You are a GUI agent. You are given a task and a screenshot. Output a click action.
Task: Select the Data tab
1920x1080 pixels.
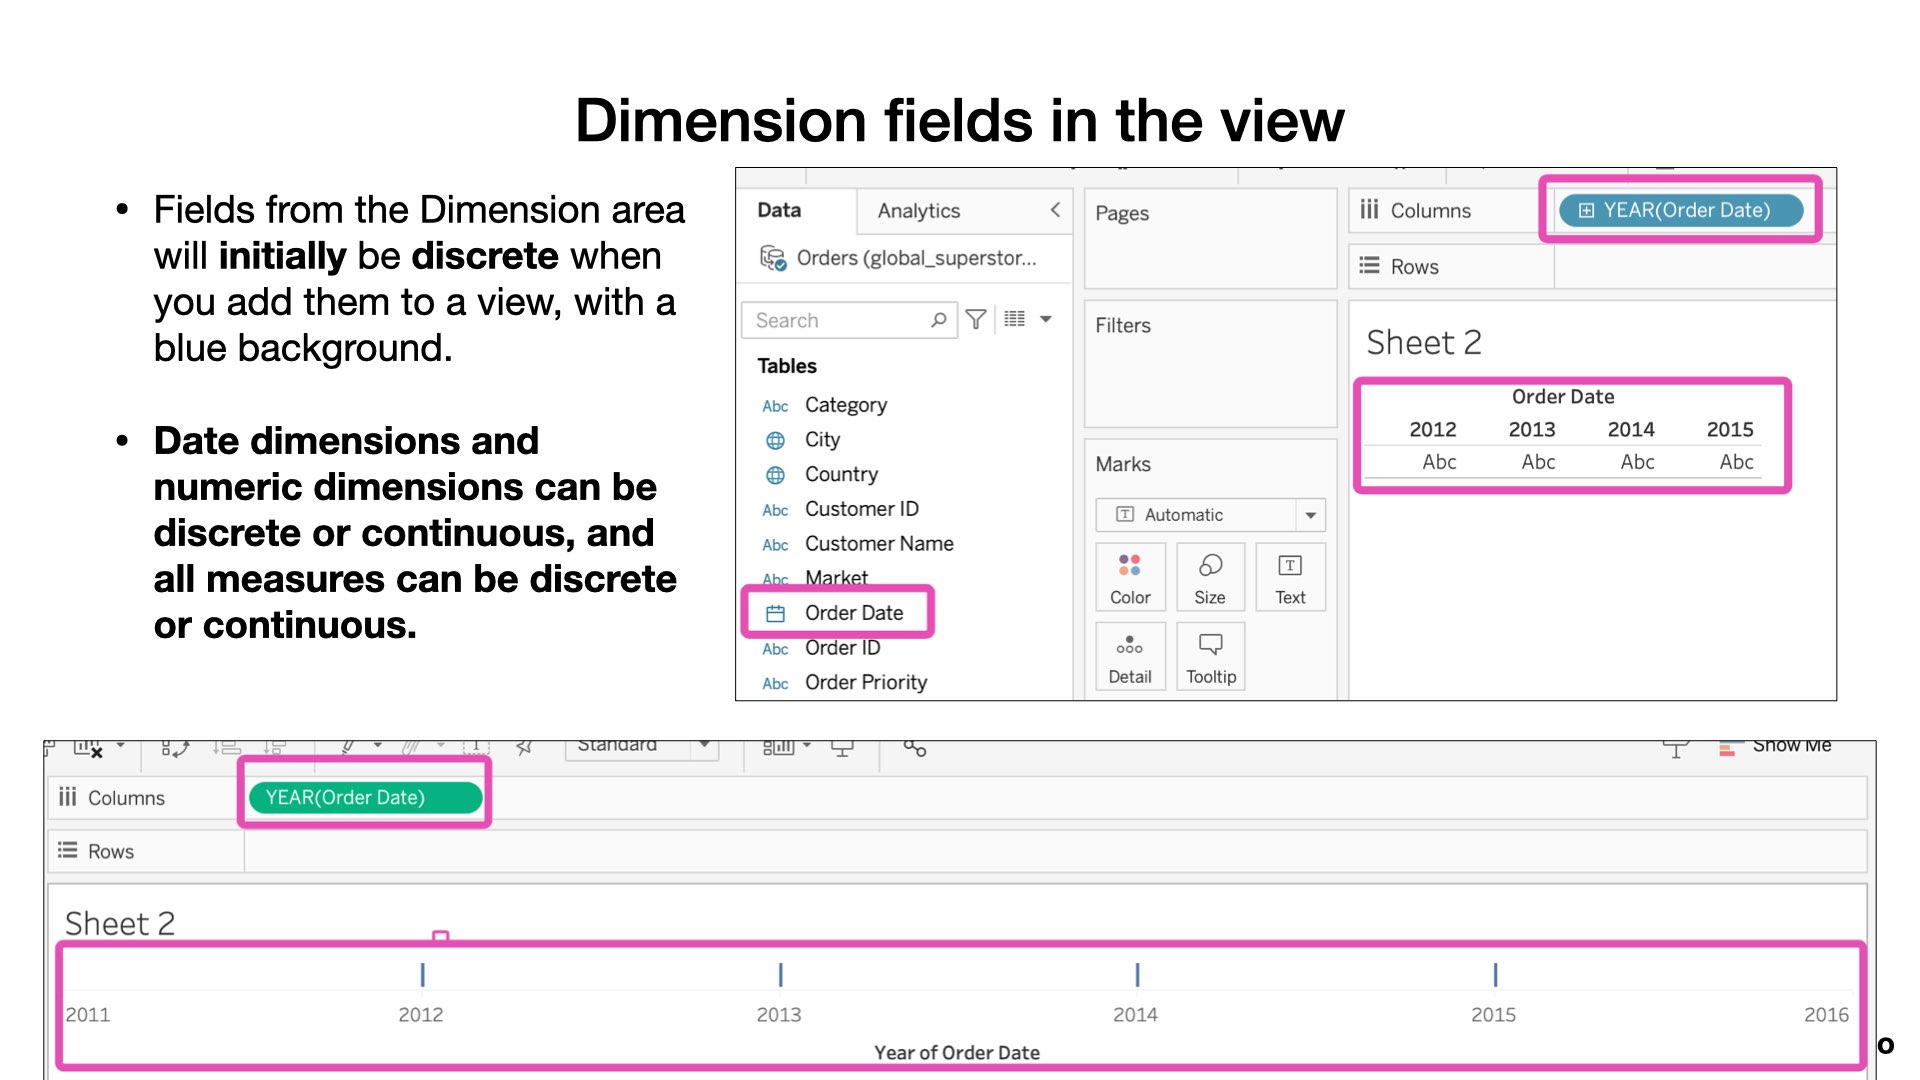(x=779, y=210)
